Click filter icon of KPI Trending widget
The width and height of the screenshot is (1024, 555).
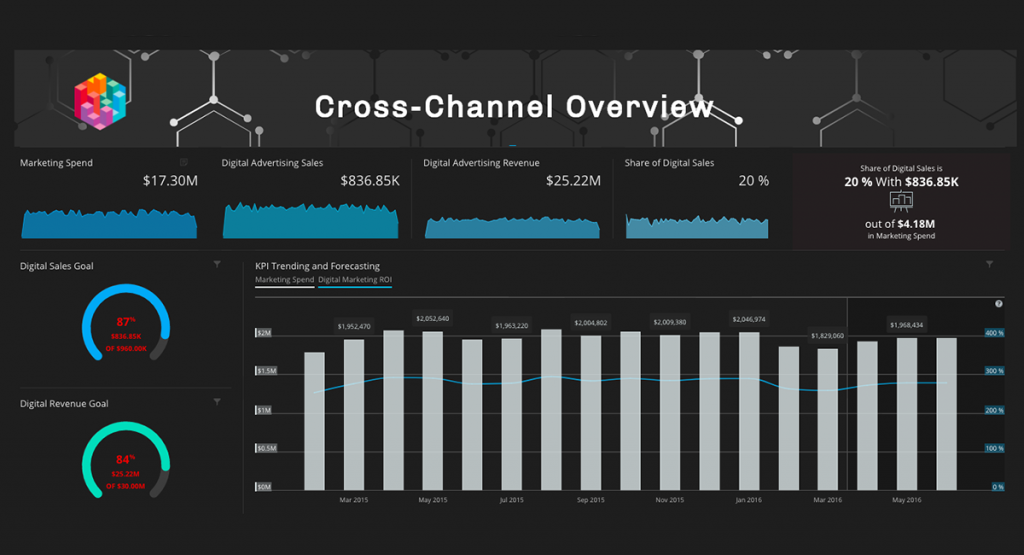click(989, 264)
